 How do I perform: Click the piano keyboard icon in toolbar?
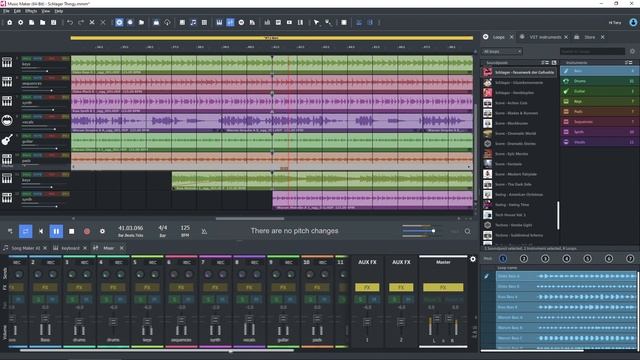coord(219,22)
